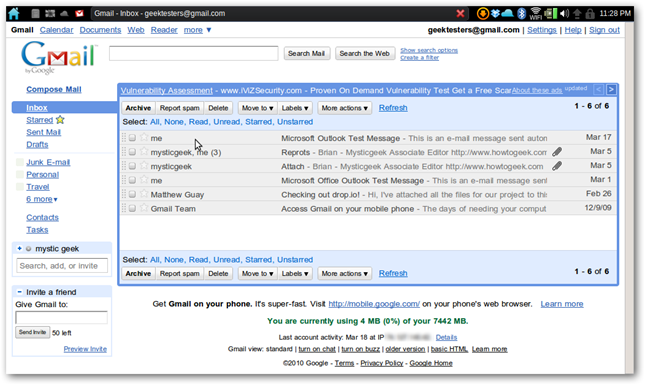Click the Send Invite button

32,332
